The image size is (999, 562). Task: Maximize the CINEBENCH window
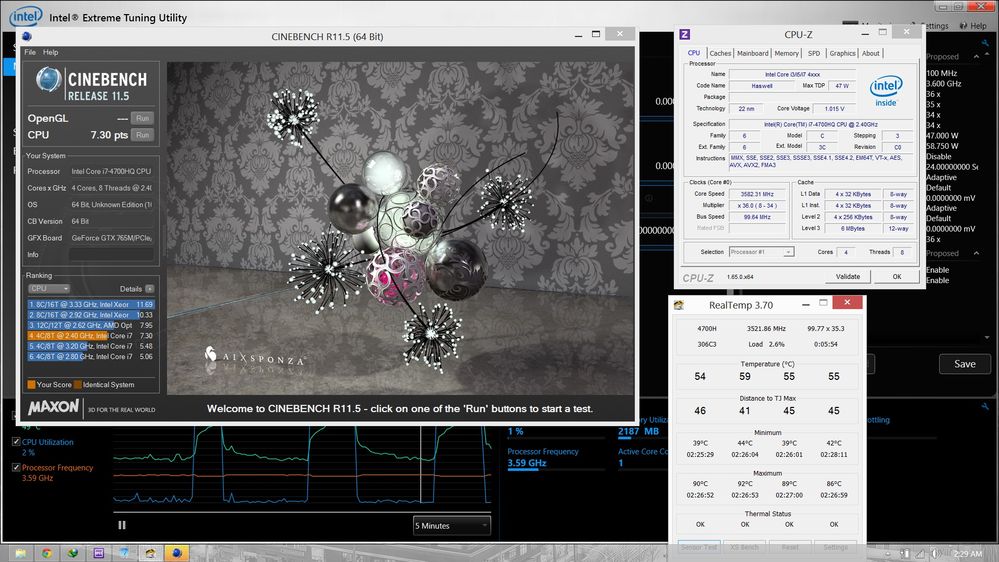(596, 34)
